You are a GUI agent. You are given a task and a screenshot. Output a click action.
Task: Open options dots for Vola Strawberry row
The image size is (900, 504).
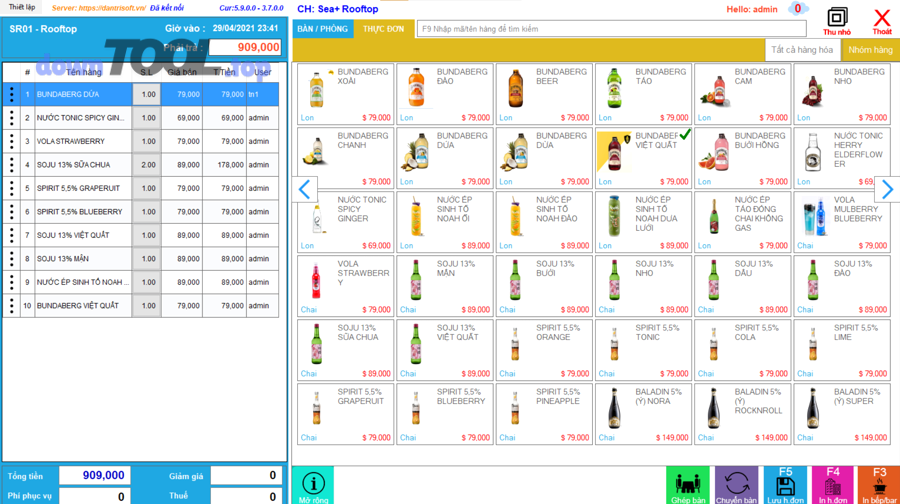12,141
